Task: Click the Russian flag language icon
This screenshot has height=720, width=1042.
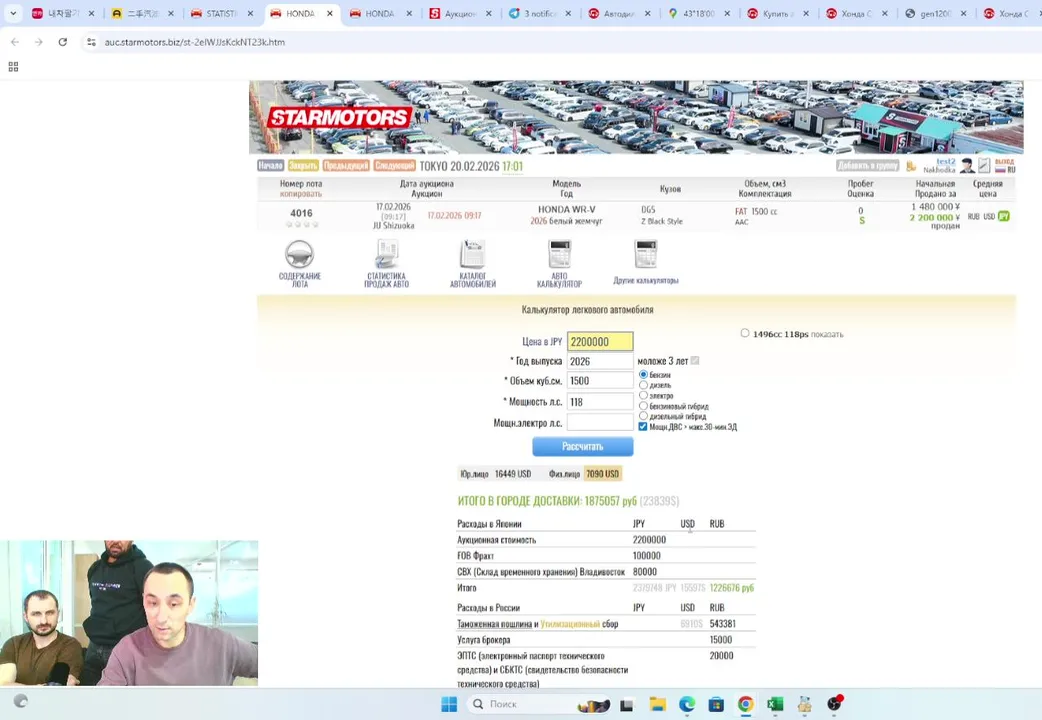Action: click(x=1000, y=170)
